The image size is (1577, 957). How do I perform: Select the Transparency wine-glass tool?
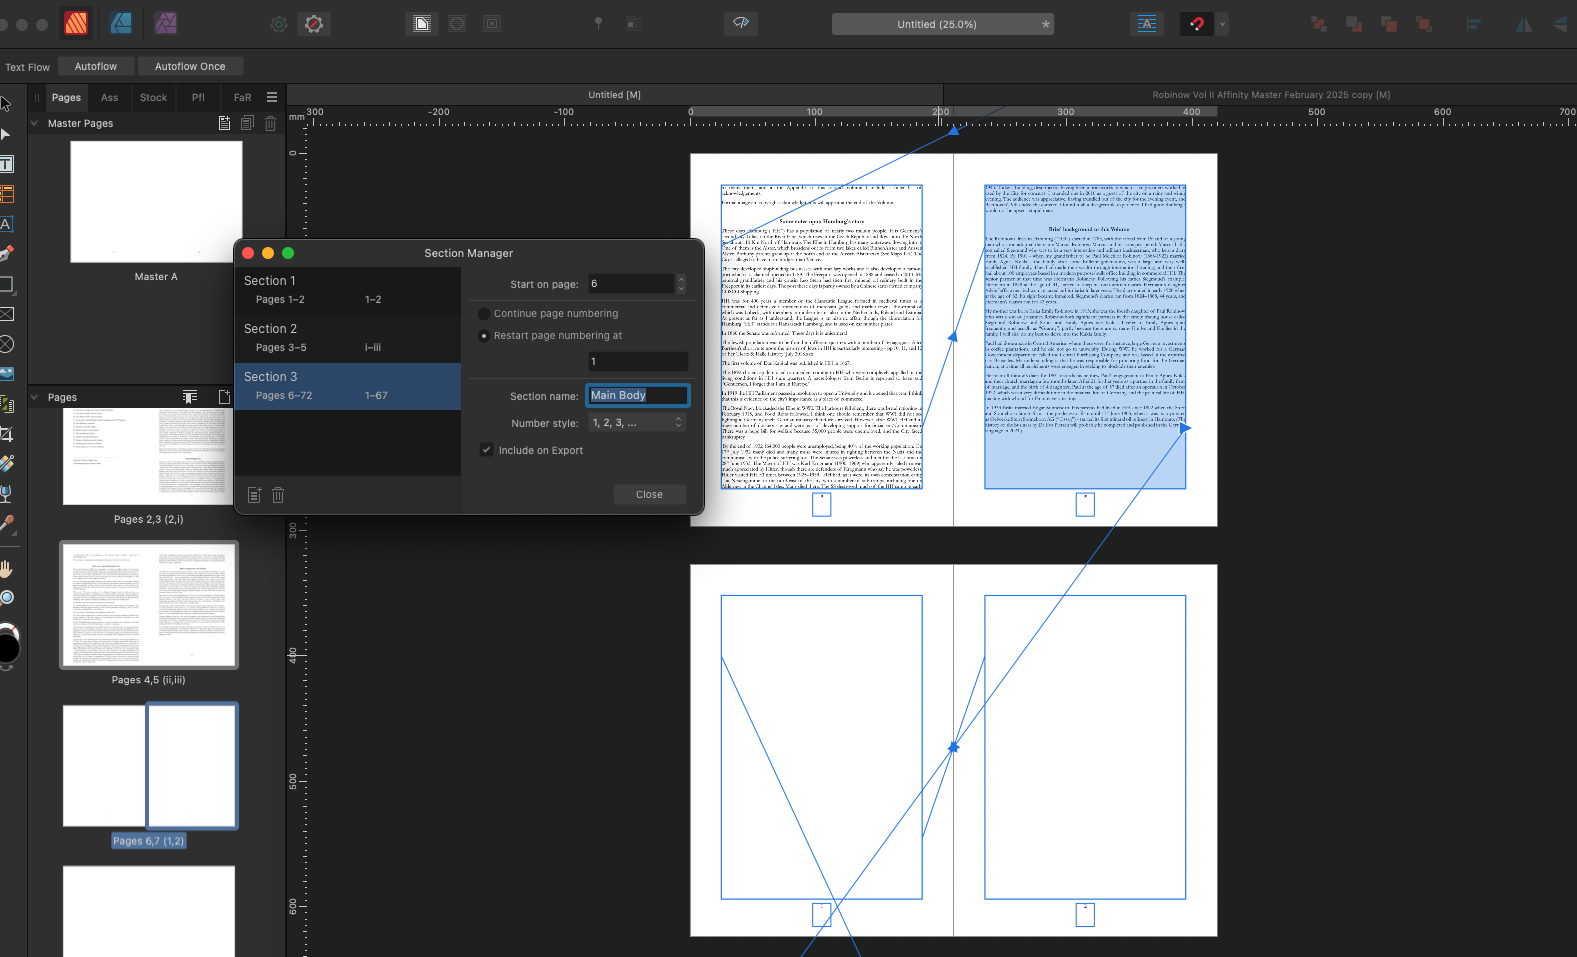6,494
